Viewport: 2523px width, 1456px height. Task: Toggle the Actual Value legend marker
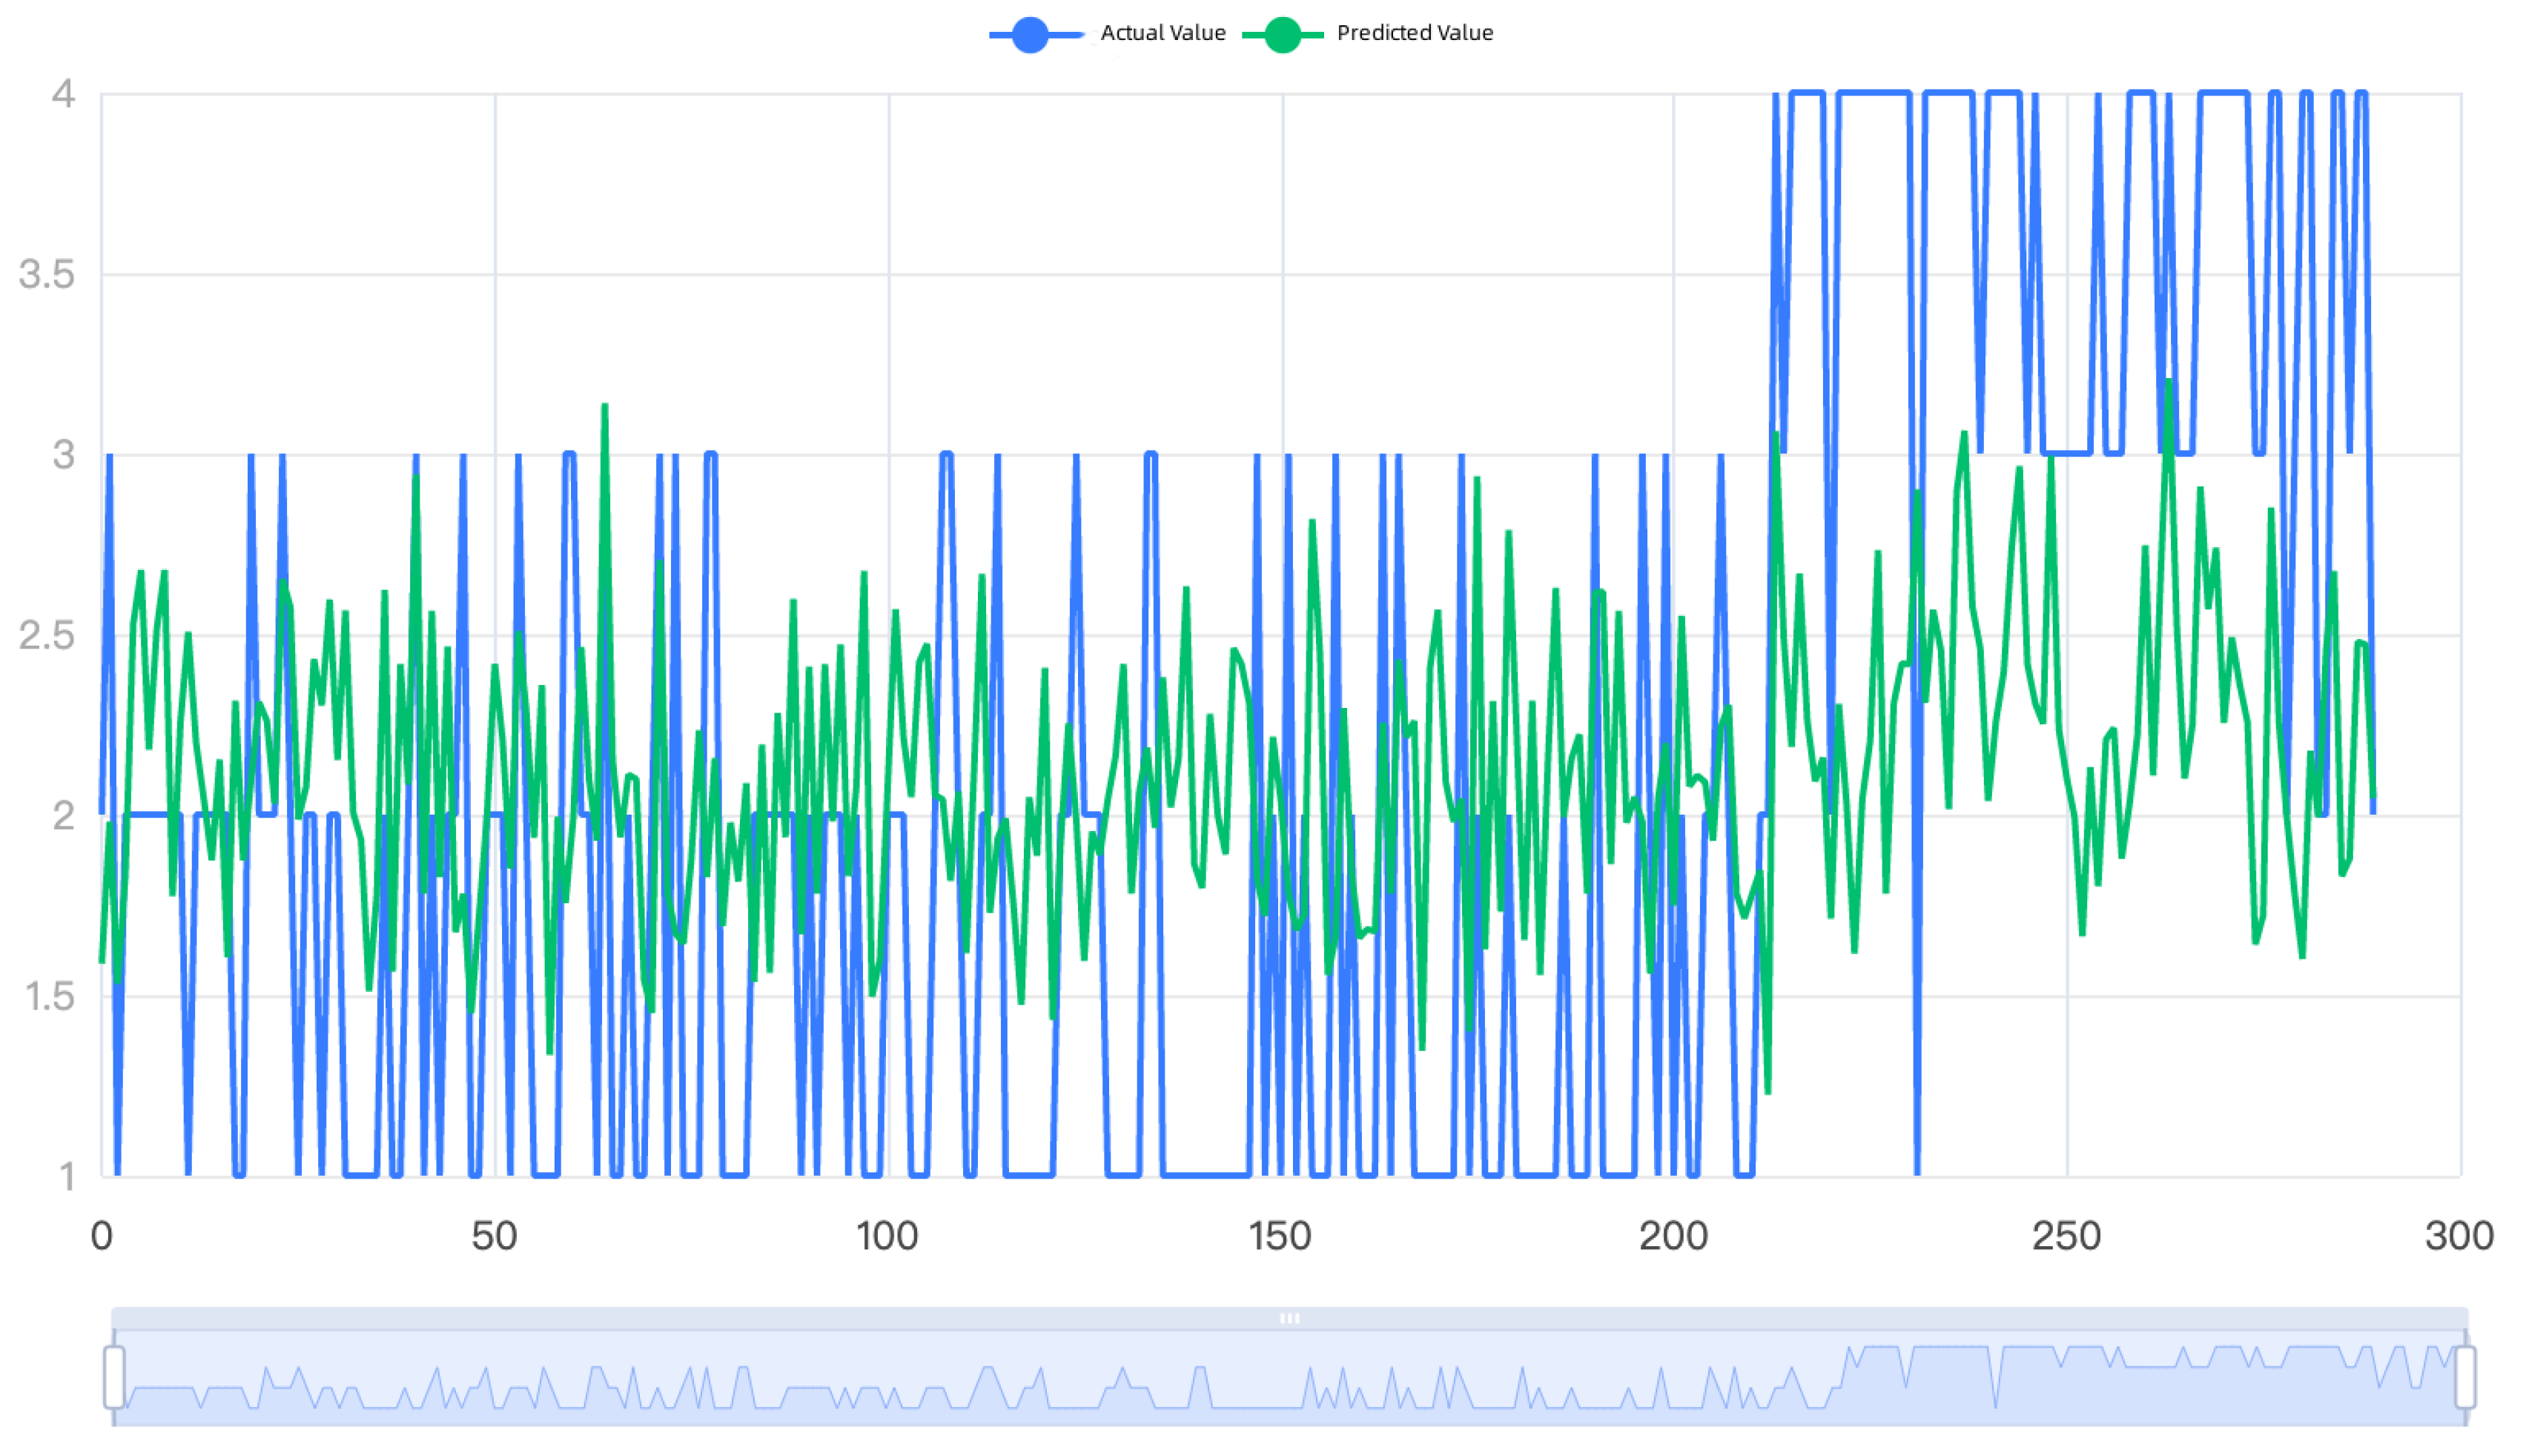1030,35
